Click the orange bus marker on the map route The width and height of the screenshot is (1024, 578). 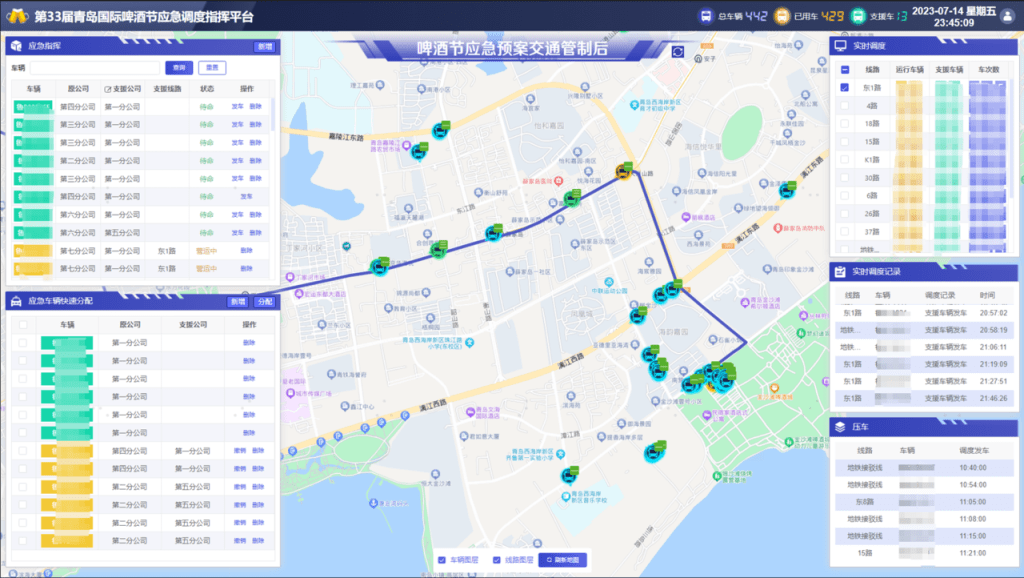point(622,172)
